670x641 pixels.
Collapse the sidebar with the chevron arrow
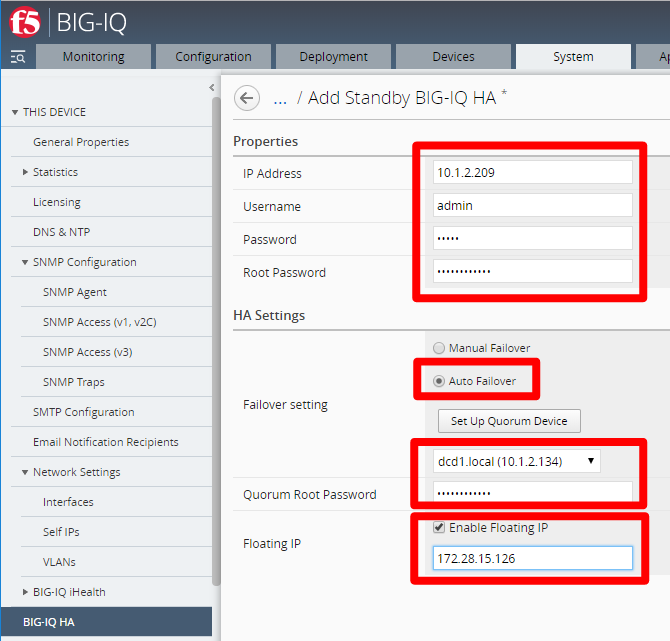(x=212, y=88)
